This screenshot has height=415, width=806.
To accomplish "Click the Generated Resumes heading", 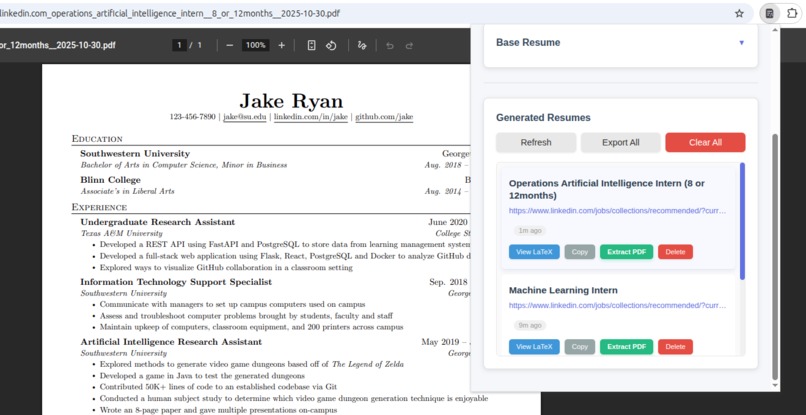I will coord(543,118).
